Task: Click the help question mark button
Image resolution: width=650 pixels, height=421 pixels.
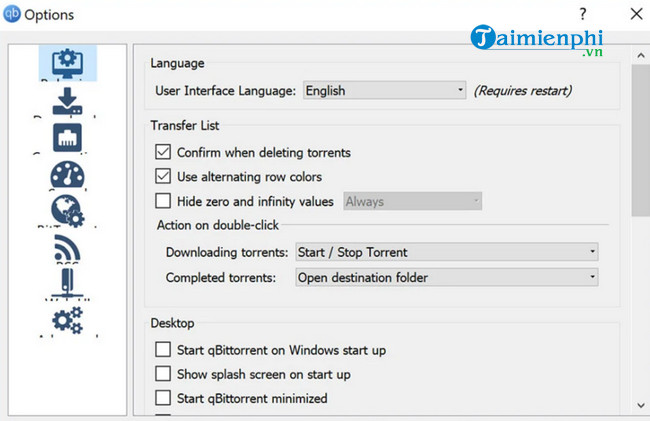Action: click(583, 14)
